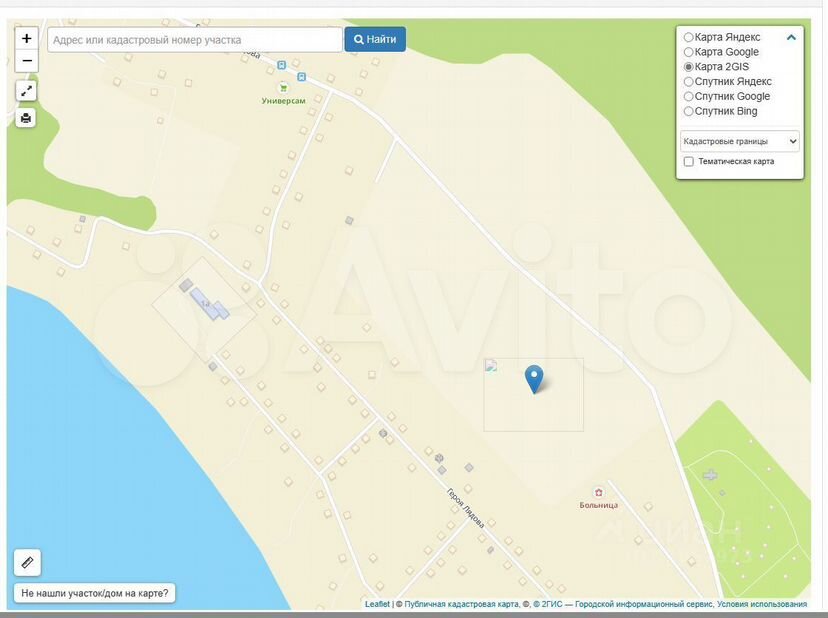Zoom out with the minus button
This screenshot has height=618, width=828.
point(27,61)
